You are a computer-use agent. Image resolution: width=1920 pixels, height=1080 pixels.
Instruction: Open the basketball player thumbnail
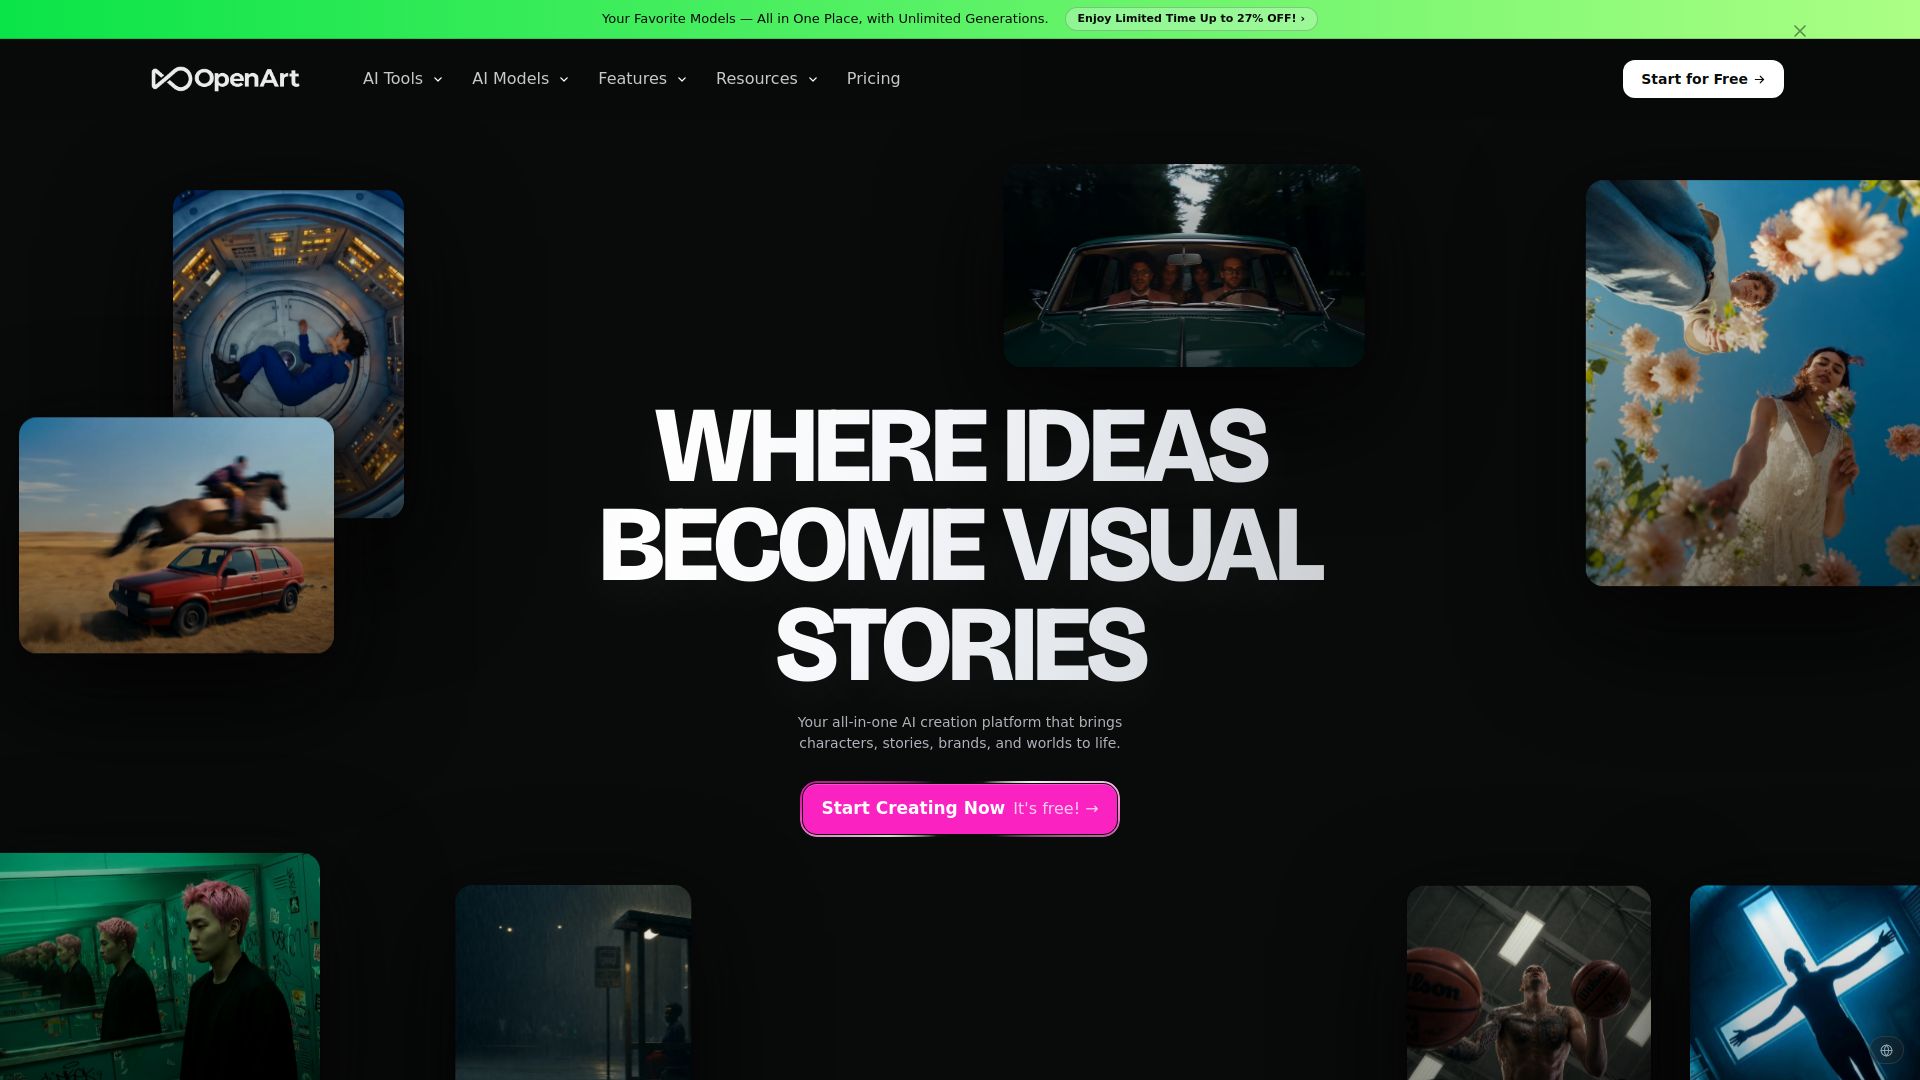click(1529, 982)
